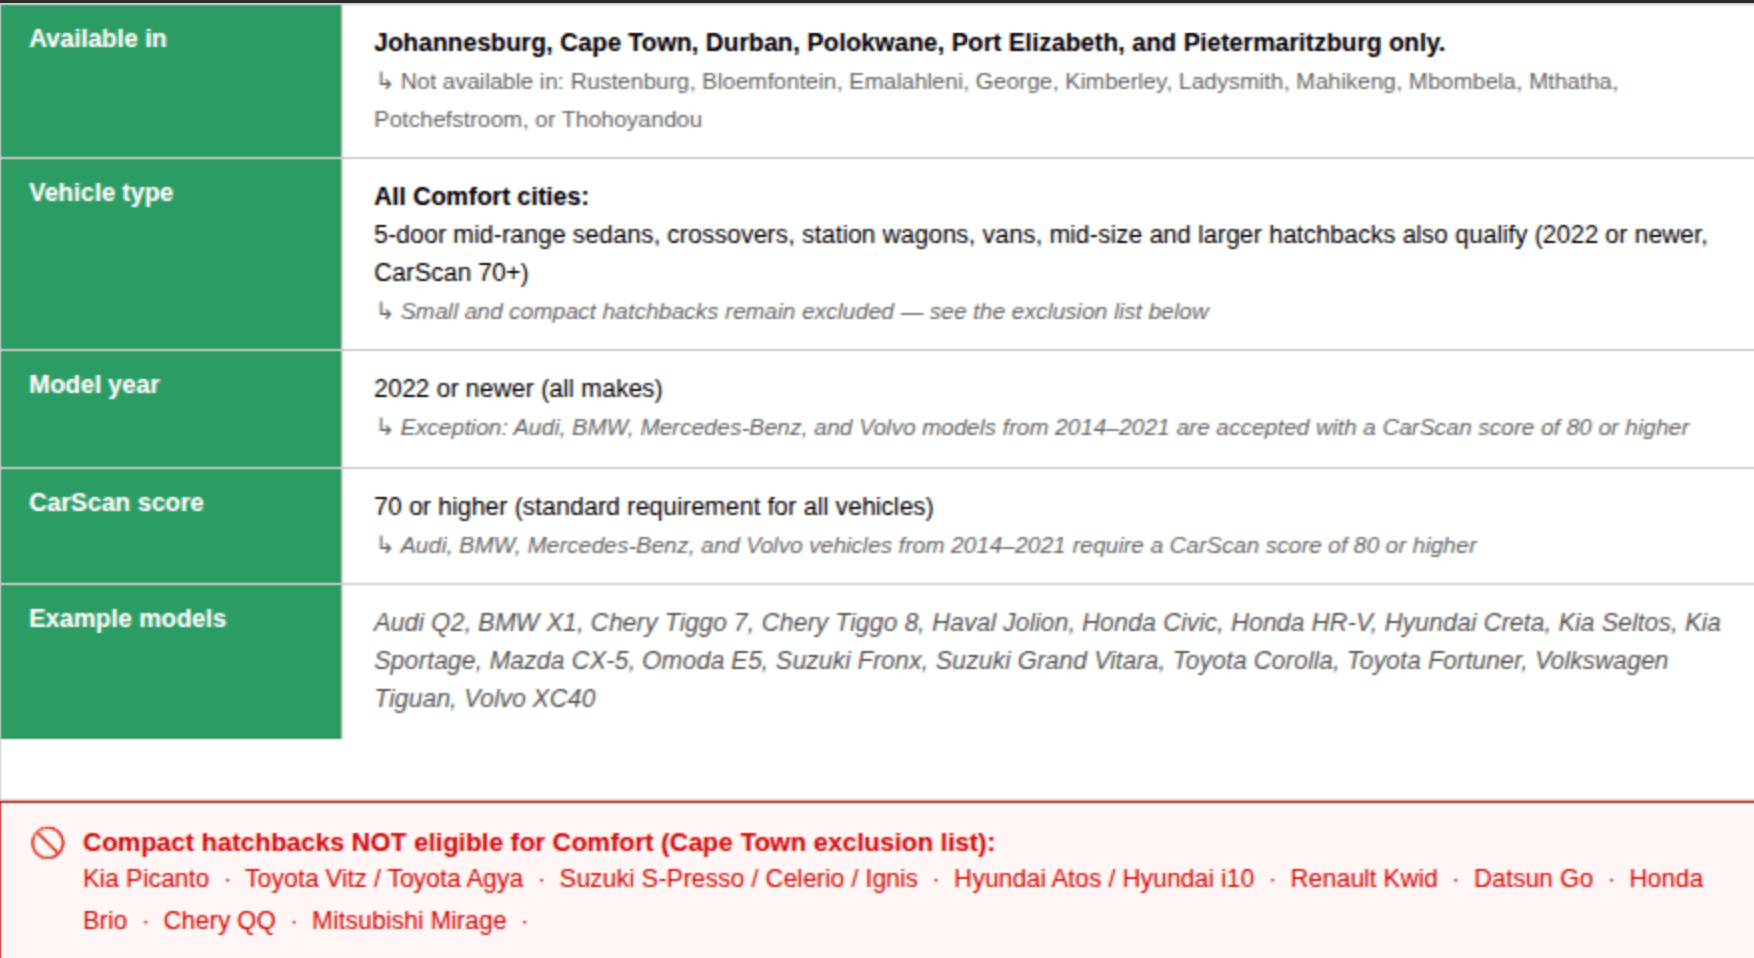Click the 'Model year' row header

pos(171,409)
